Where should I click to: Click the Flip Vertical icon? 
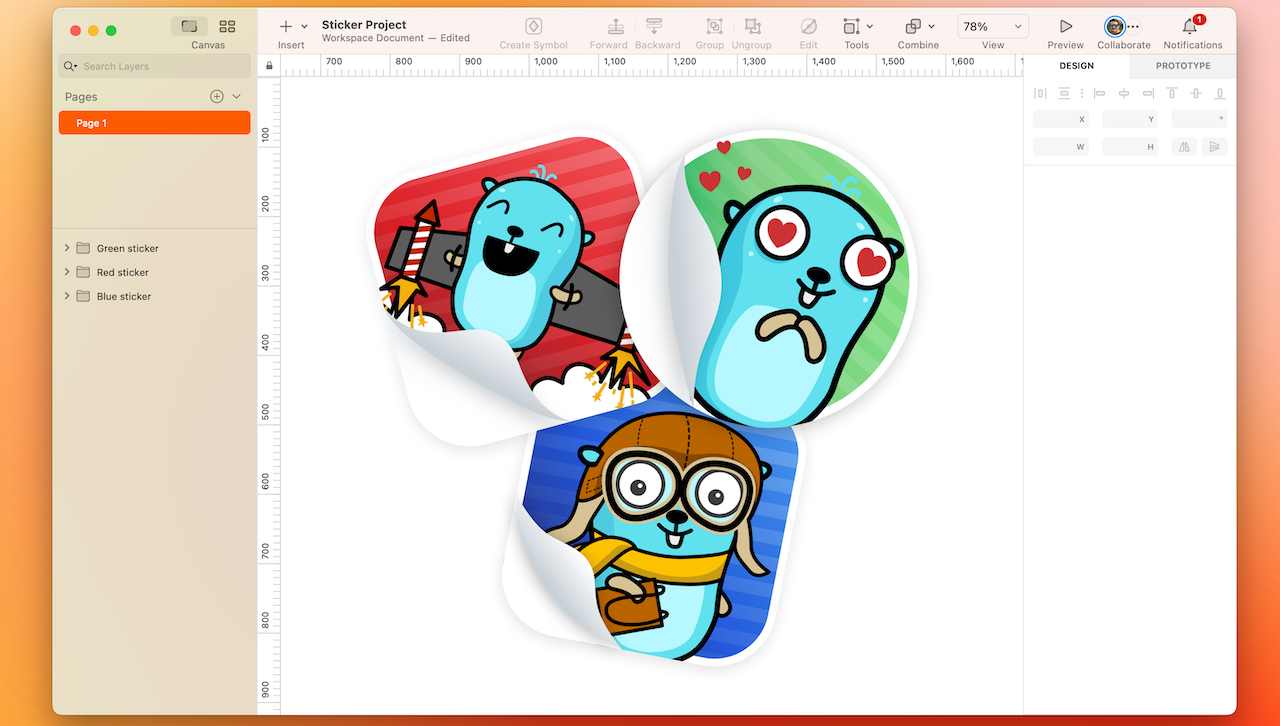[1214, 146]
